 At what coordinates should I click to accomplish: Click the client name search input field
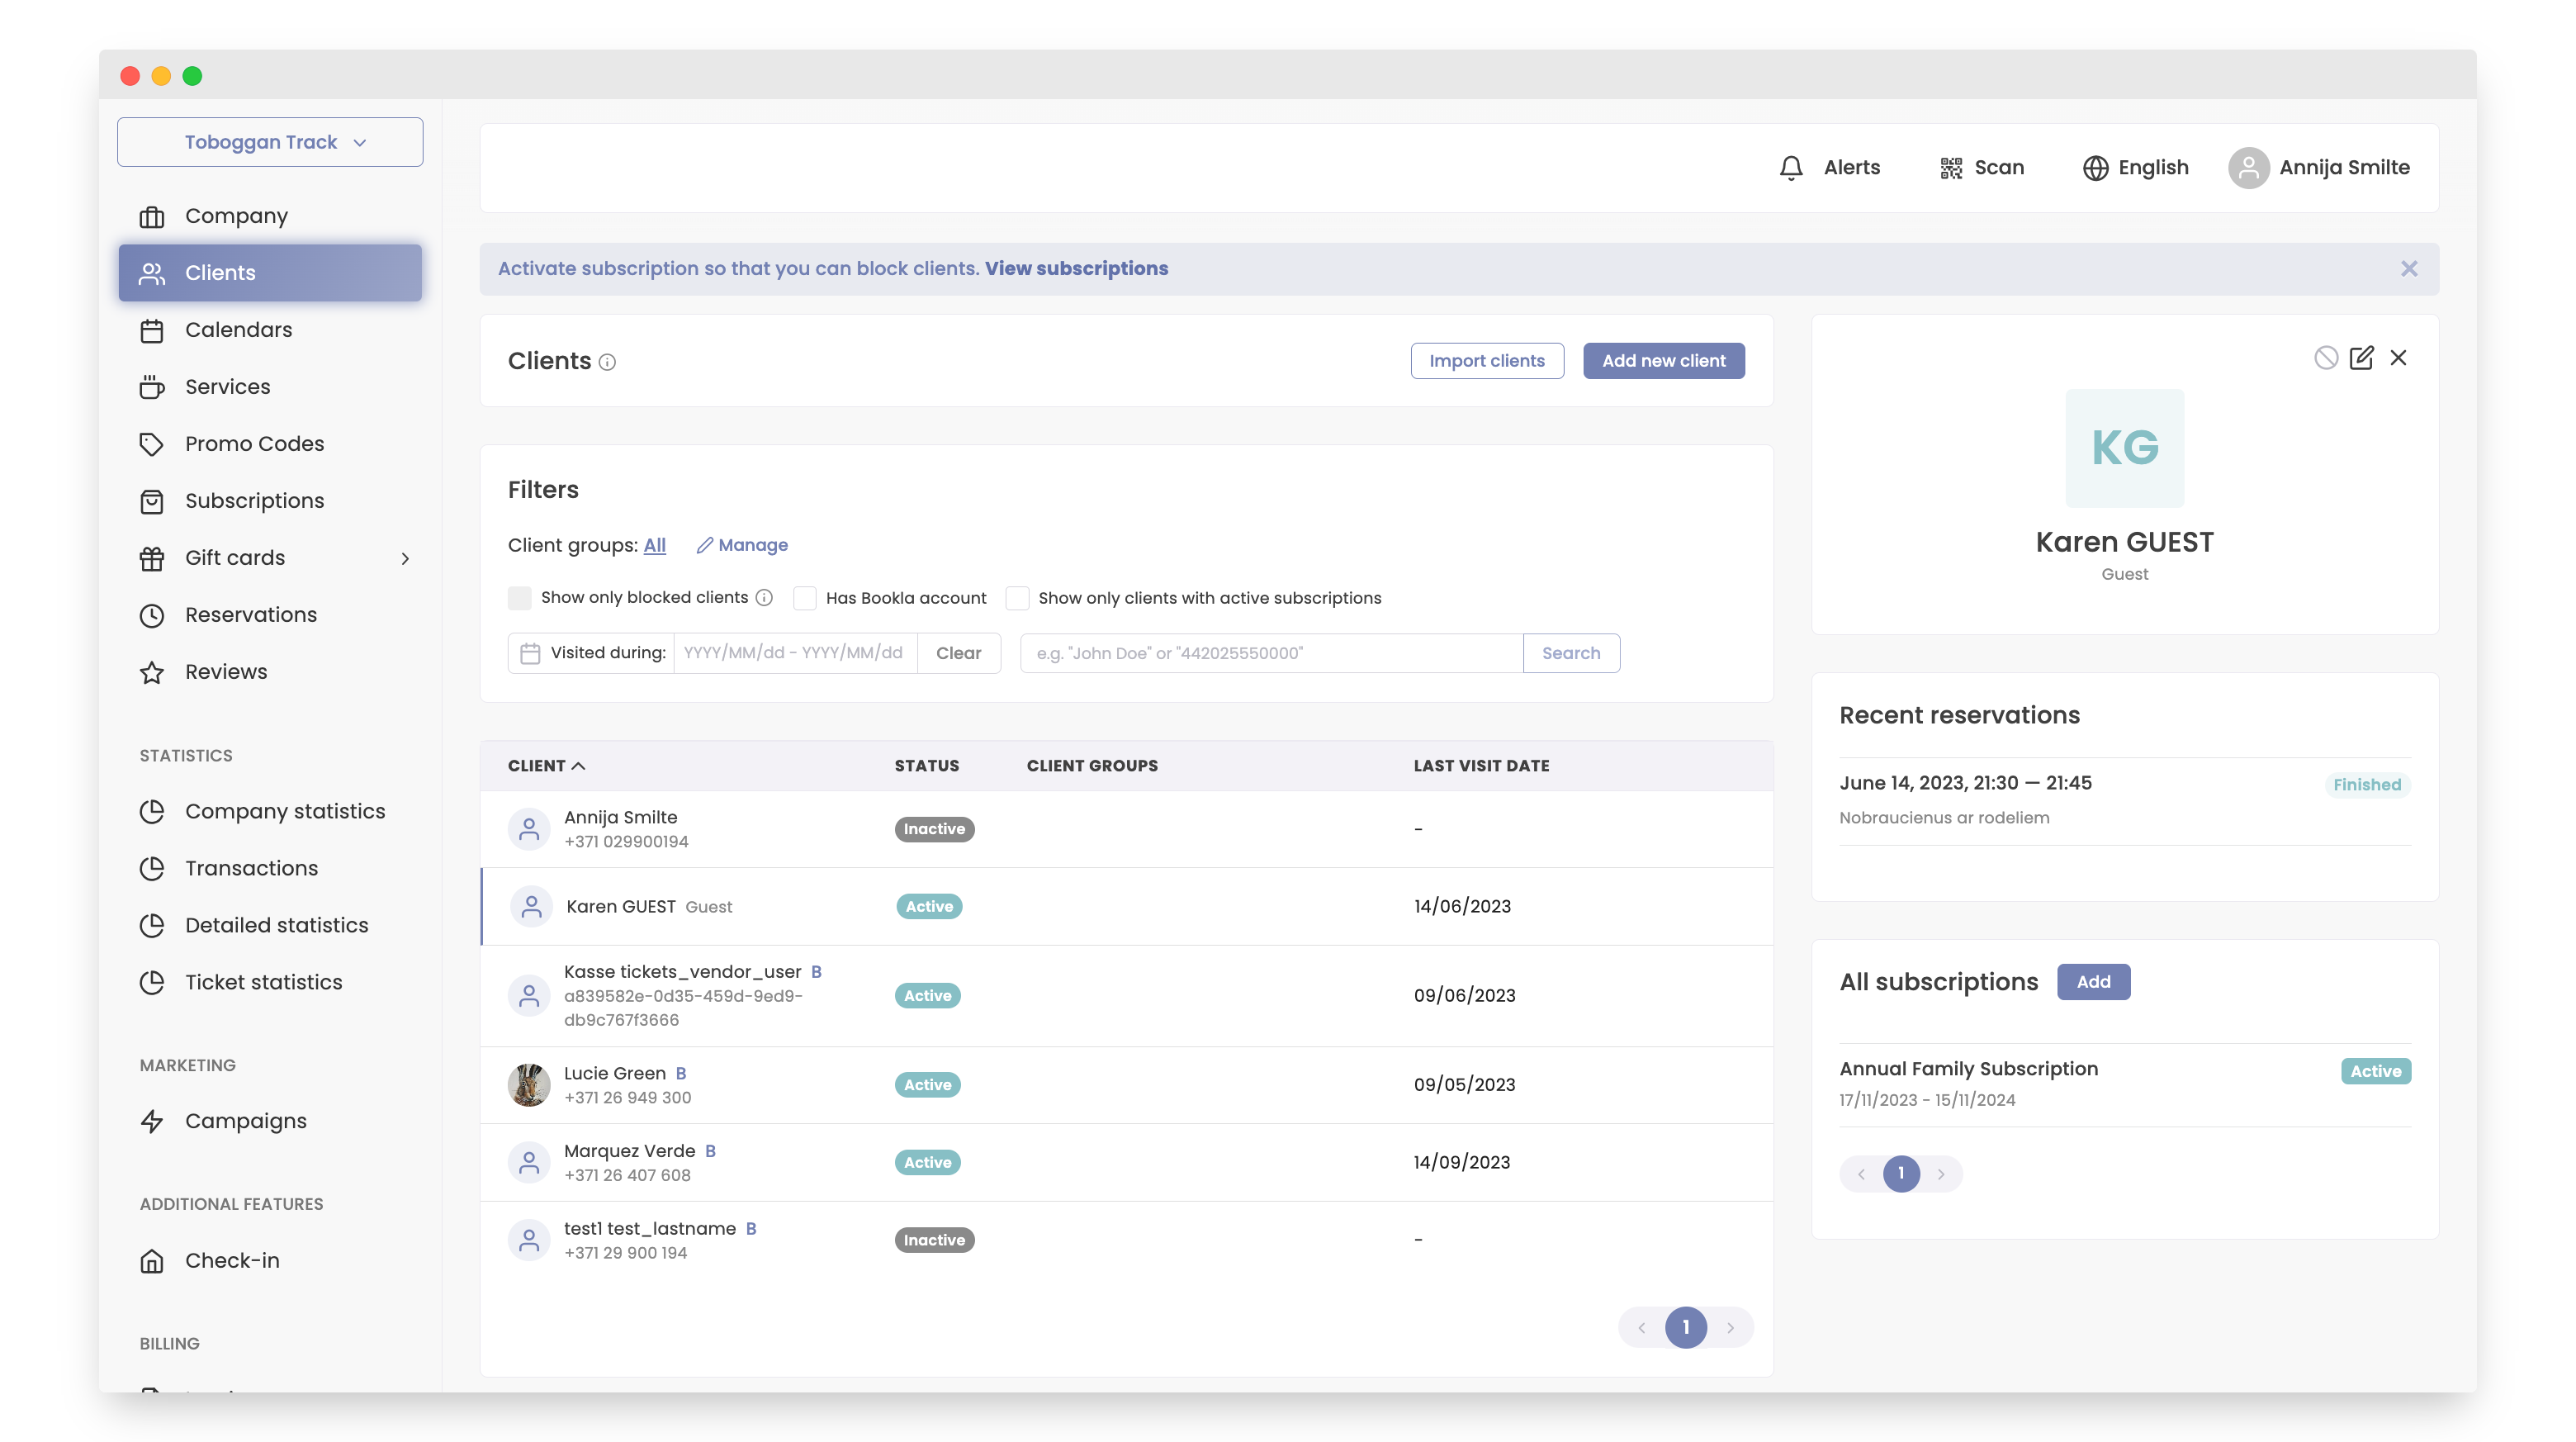(x=1270, y=653)
